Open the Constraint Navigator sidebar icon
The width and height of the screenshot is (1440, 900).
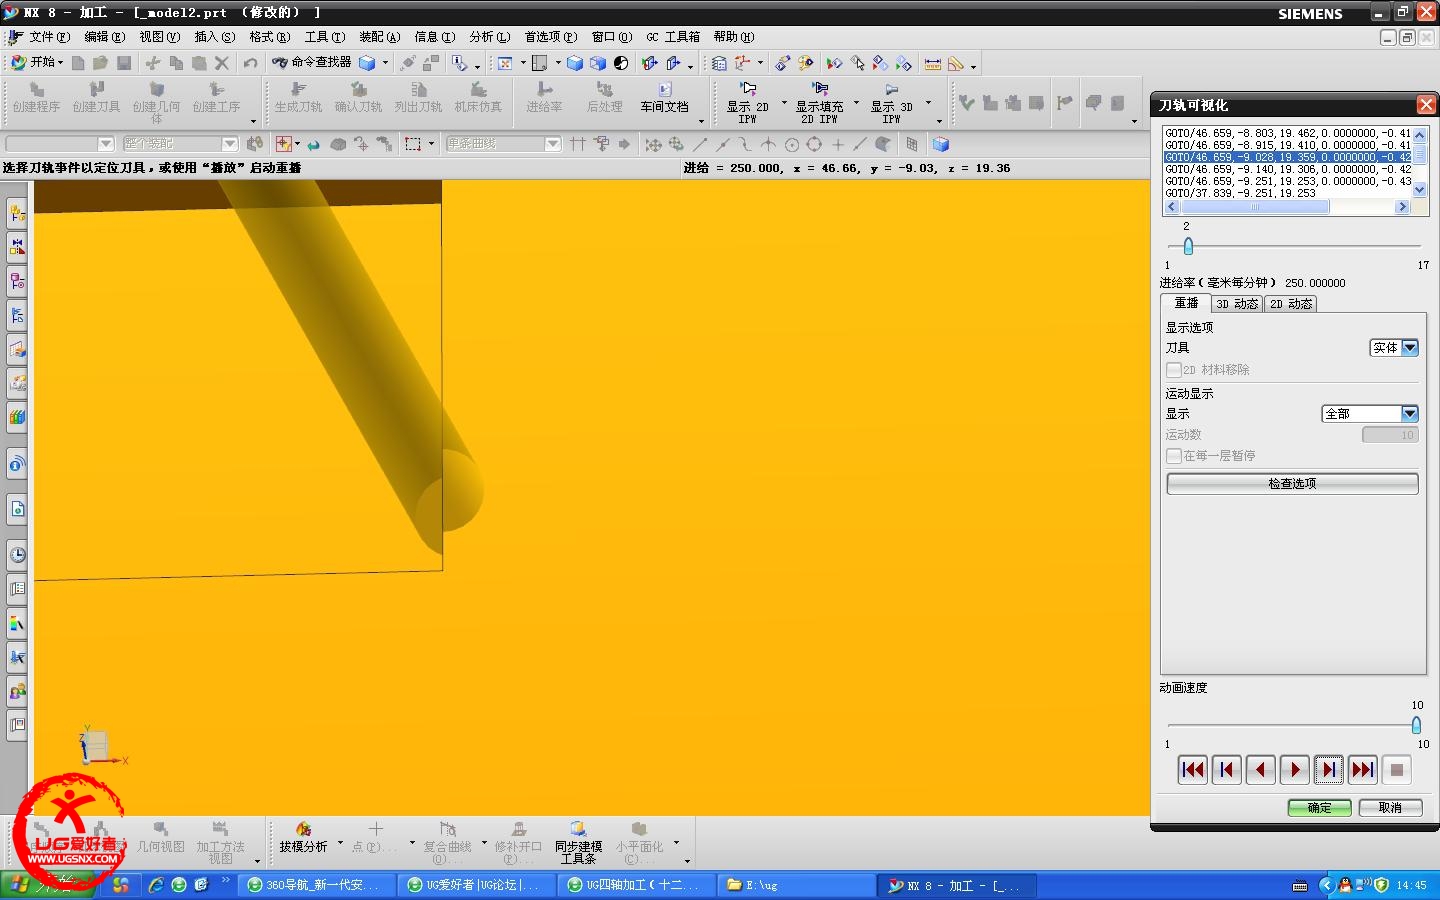[17, 247]
